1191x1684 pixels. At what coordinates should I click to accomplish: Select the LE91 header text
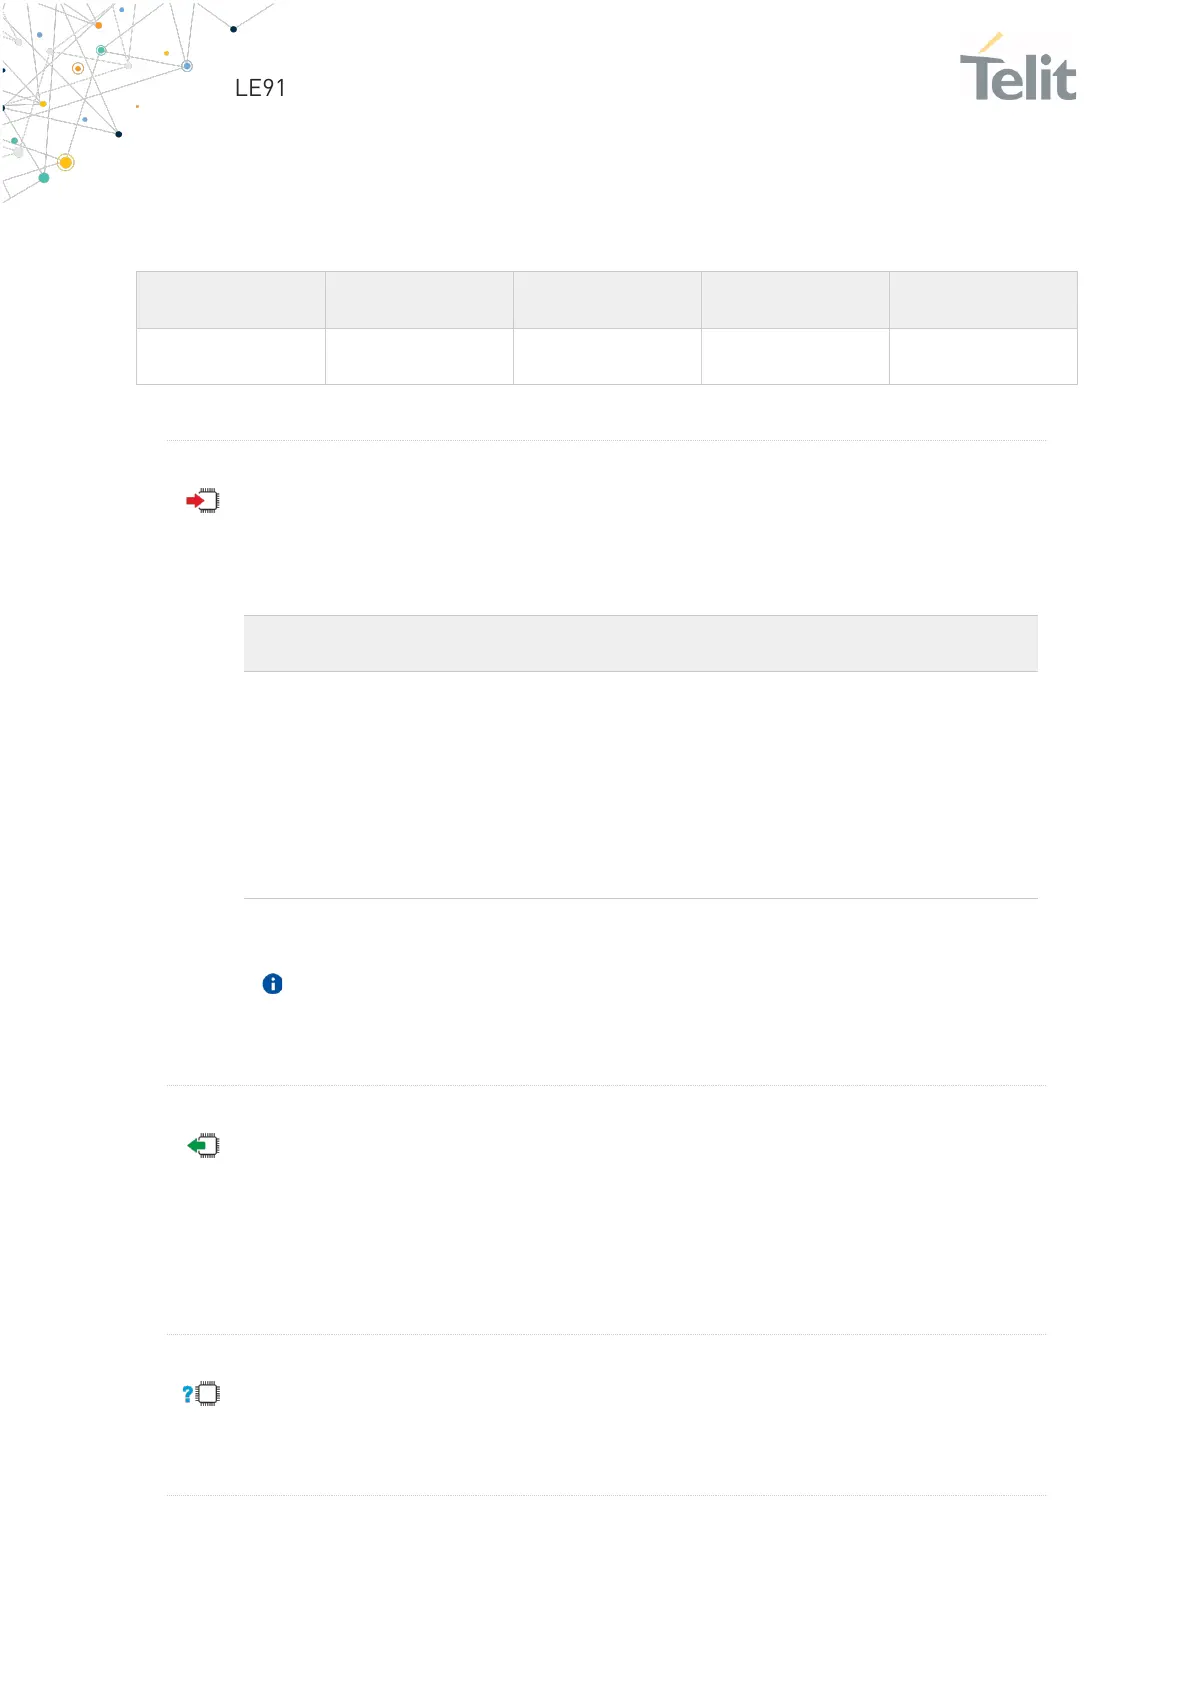click(260, 88)
